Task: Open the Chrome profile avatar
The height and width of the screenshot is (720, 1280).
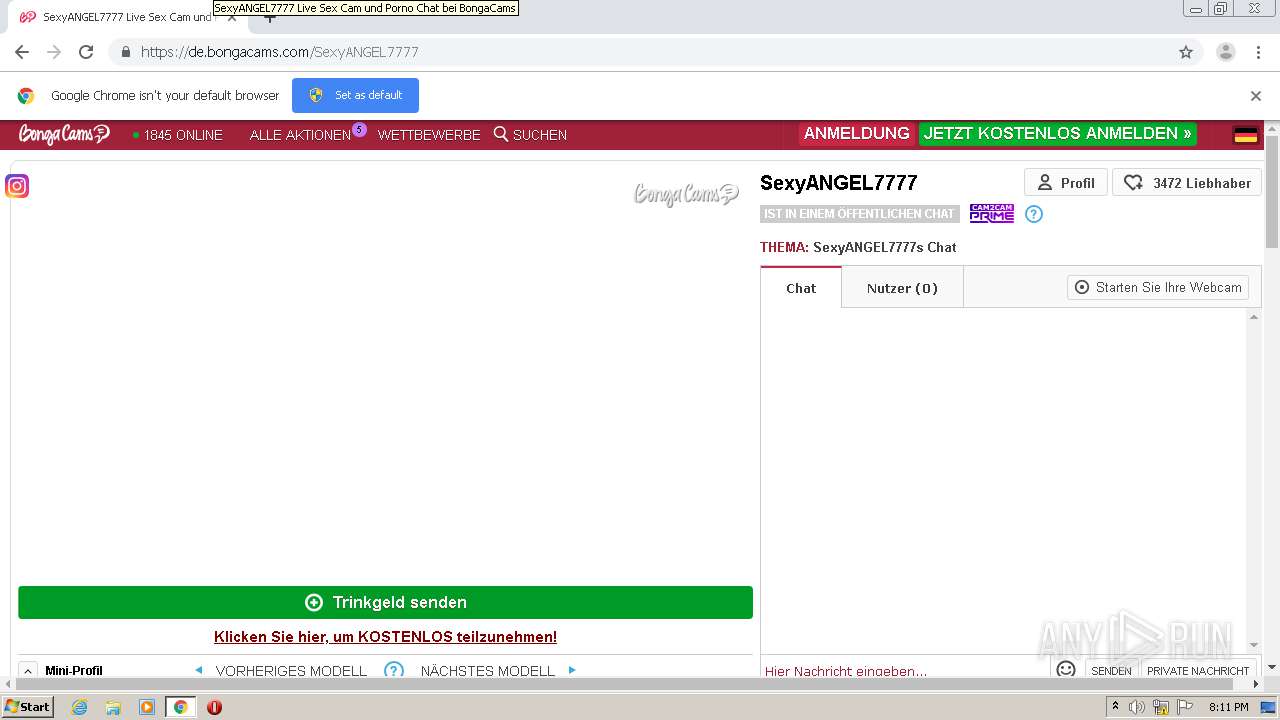Action: point(1226,52)
